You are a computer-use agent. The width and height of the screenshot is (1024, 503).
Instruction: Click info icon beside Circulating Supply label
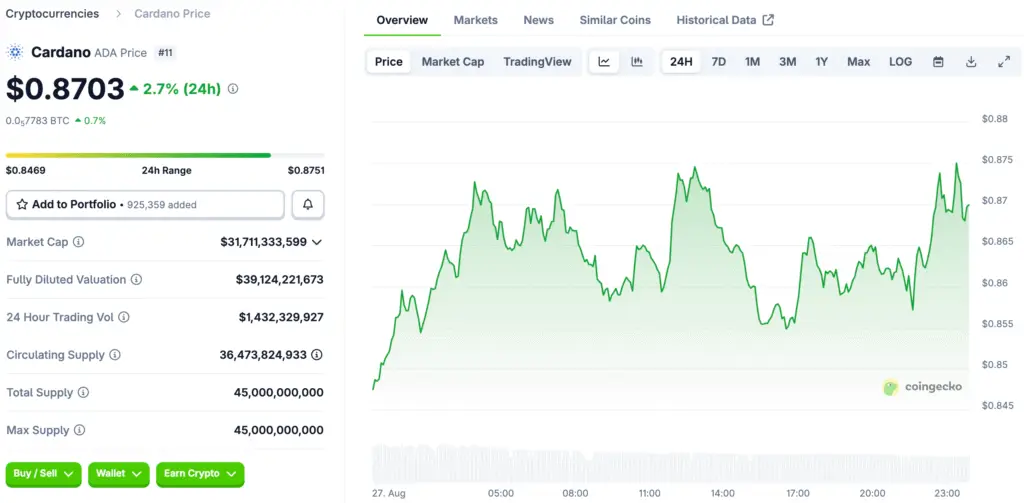coord(115,355)
